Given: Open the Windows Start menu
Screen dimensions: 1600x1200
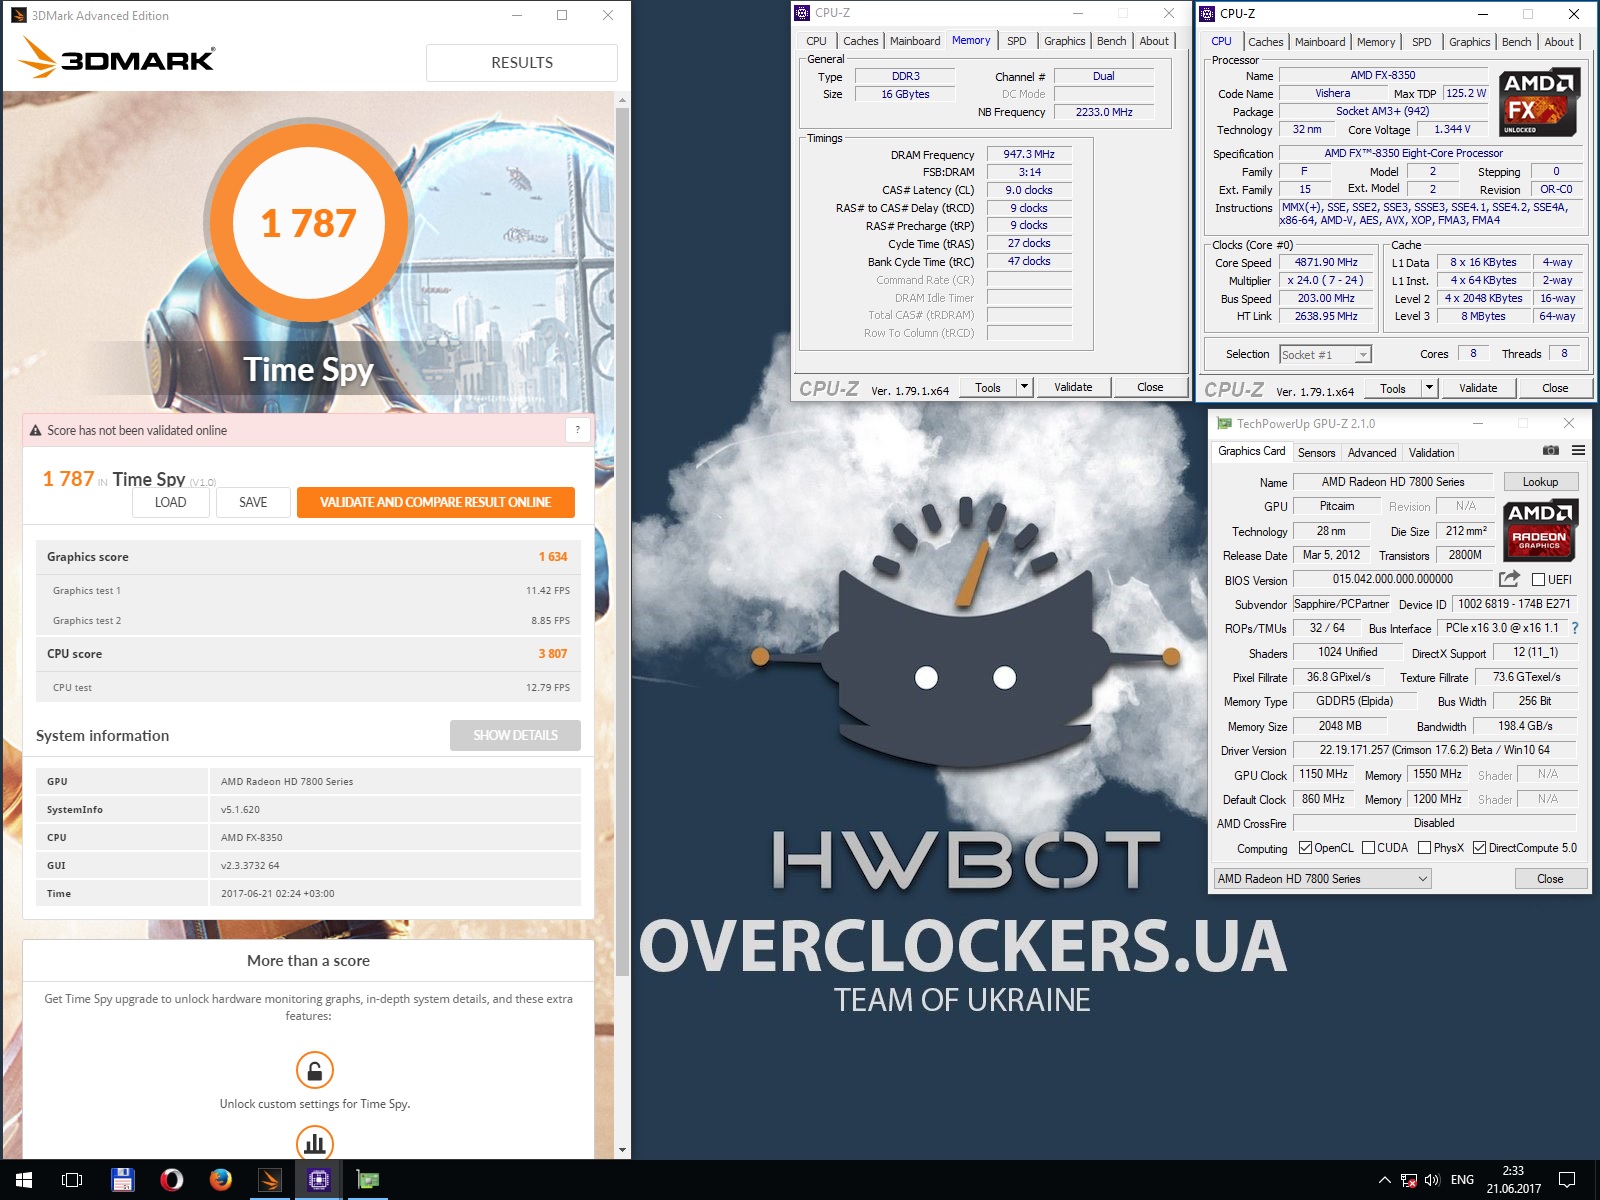Looking at the screenshot, I should tap(24, 1180).
